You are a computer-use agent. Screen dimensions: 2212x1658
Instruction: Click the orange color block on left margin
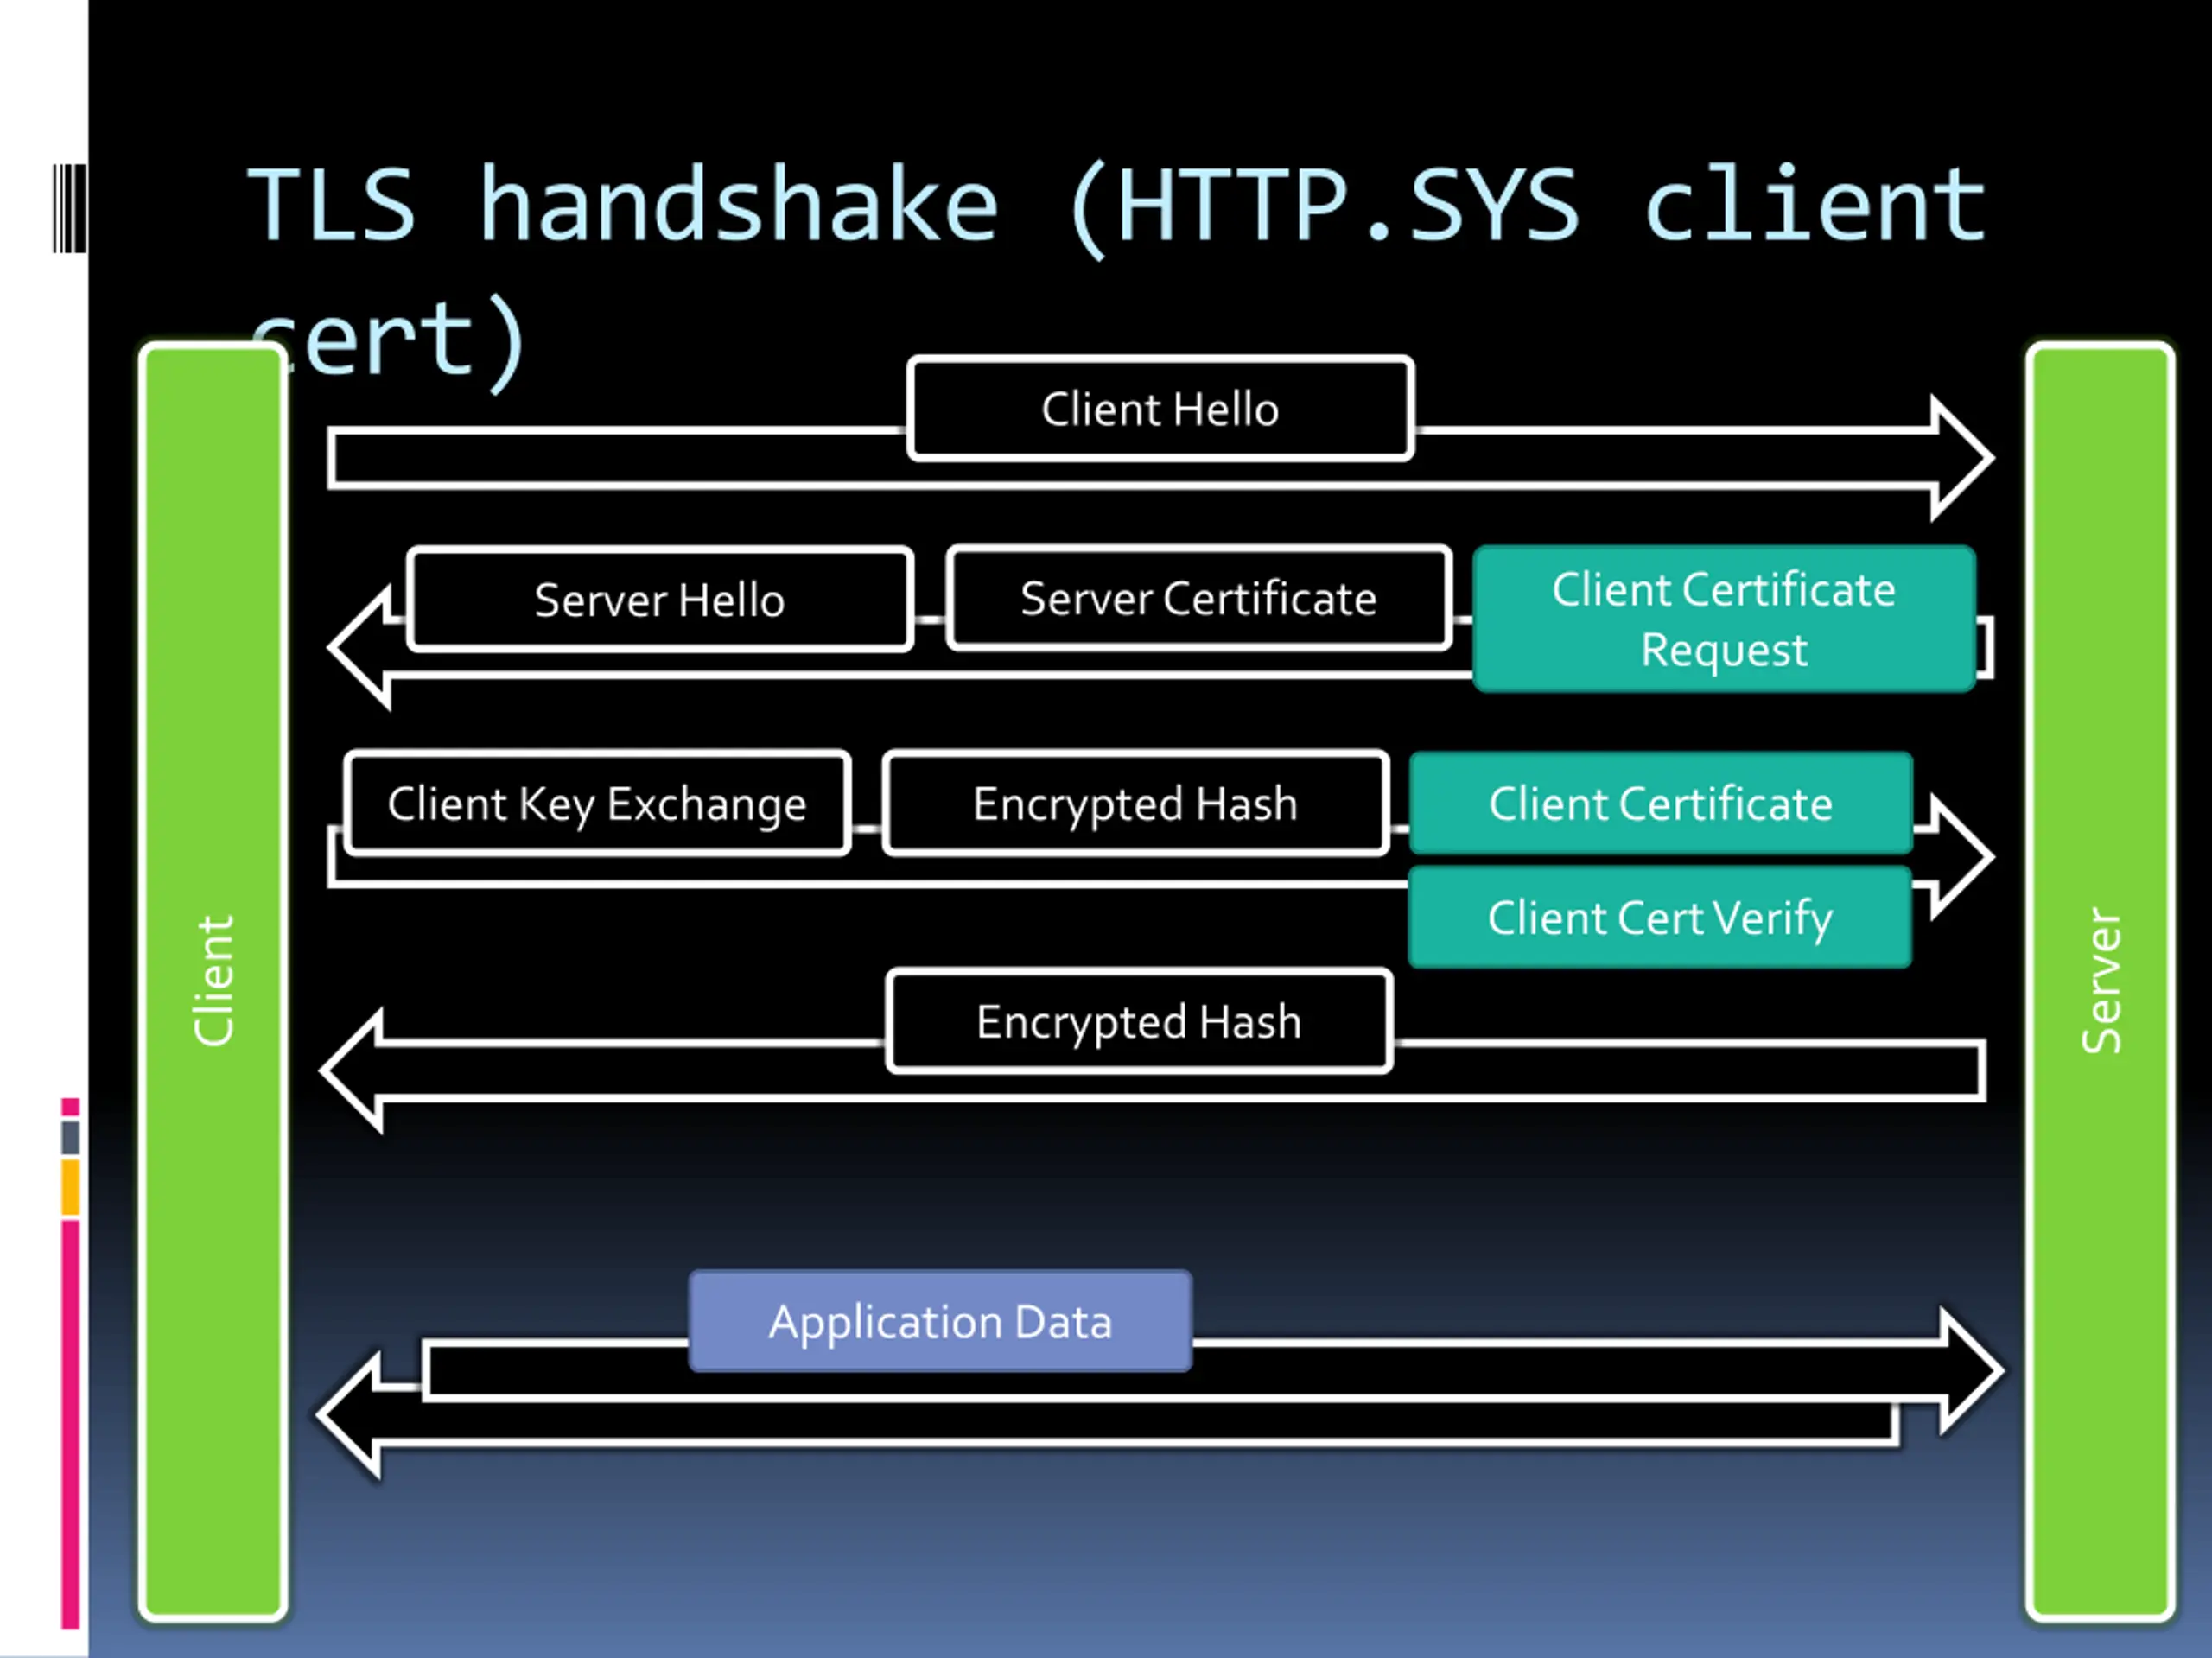[70, 1187]
